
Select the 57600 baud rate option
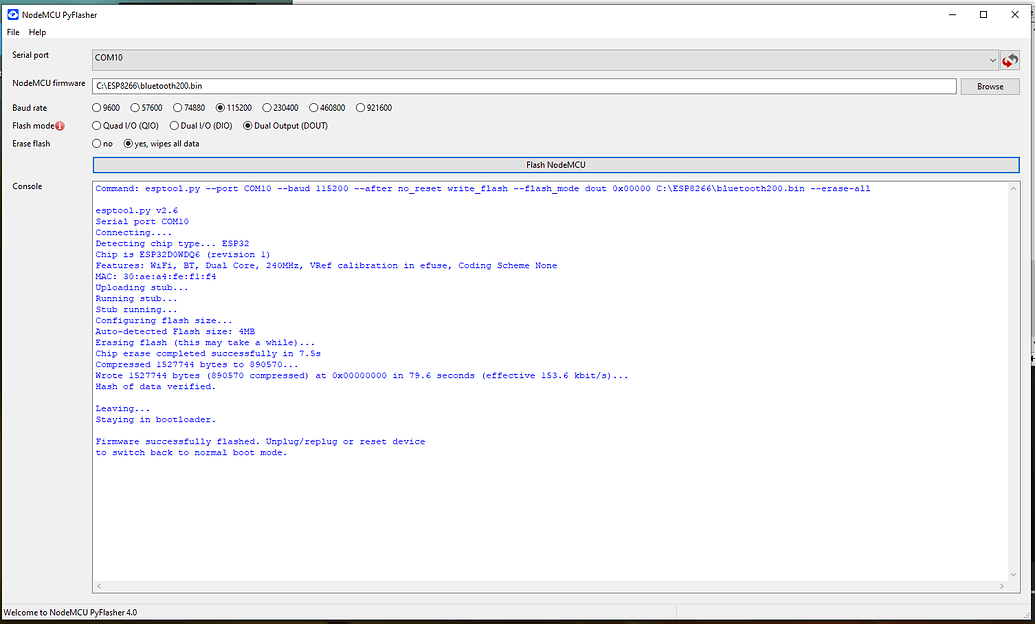pyautogui.click(x=137, y=108)
